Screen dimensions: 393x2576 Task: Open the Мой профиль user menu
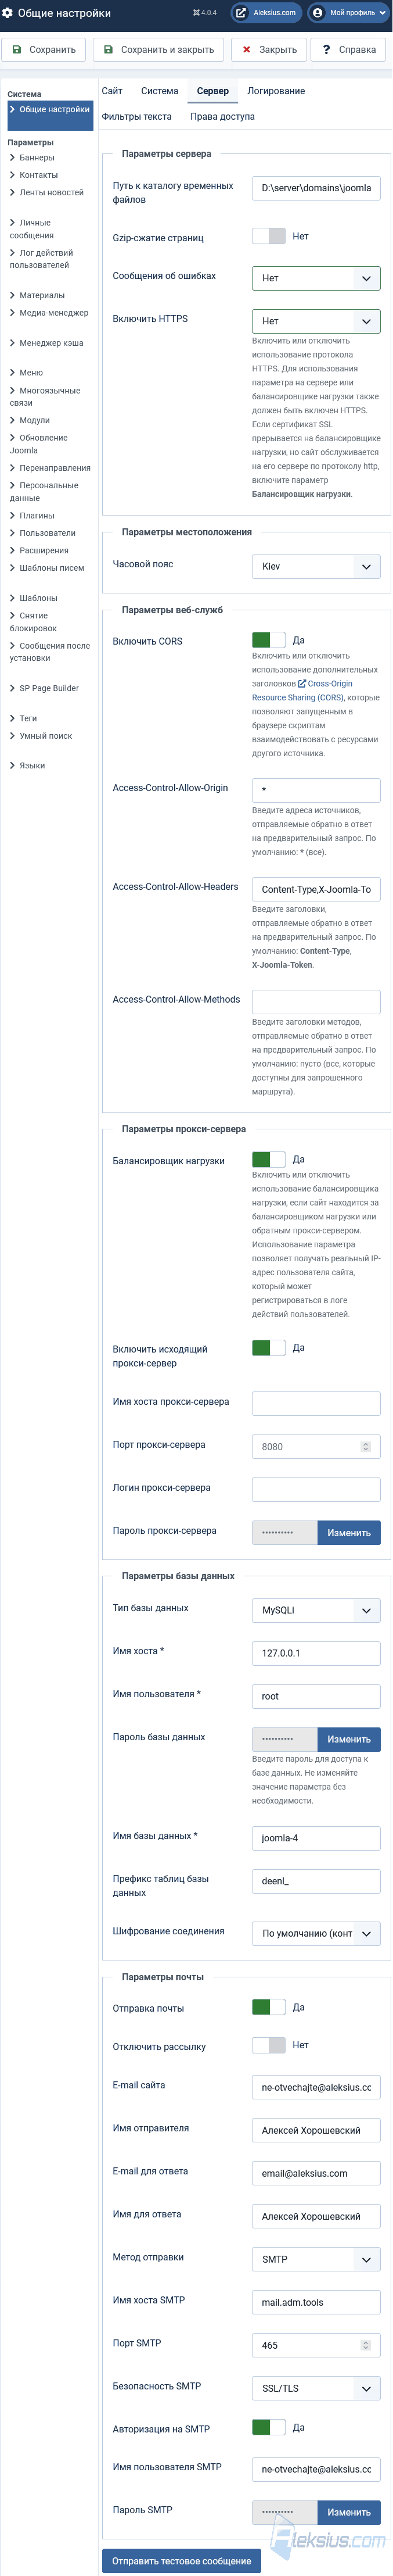[x=348, y=13]
